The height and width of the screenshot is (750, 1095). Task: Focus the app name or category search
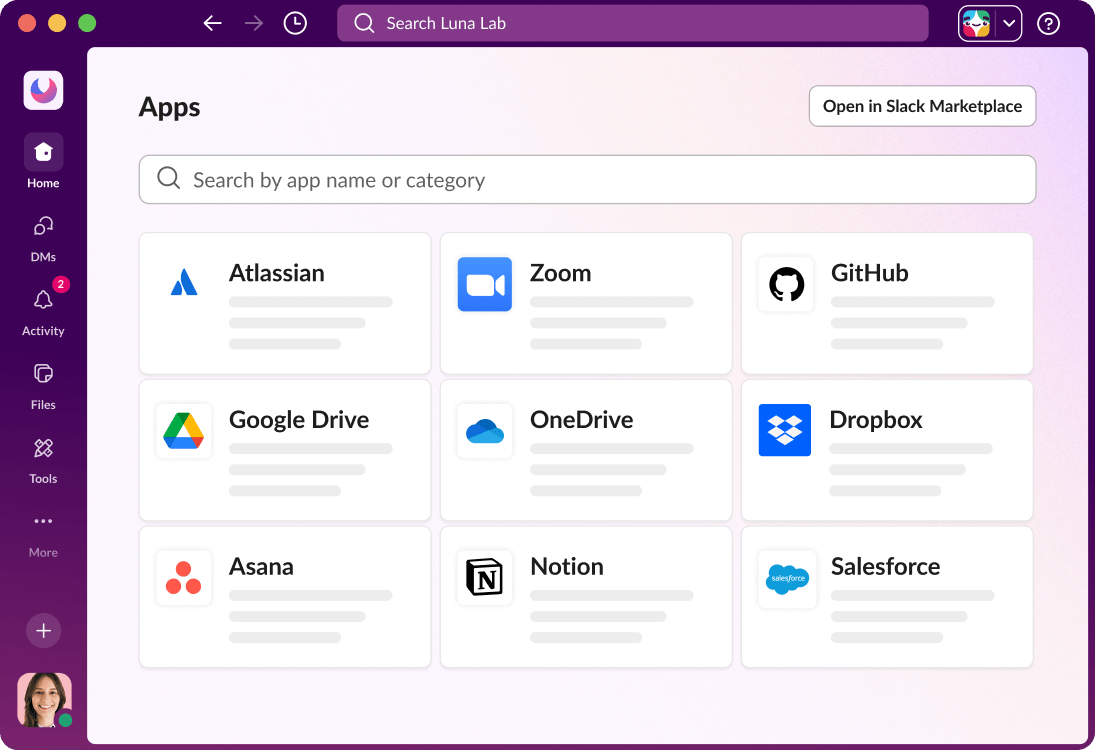pos(587,180)
